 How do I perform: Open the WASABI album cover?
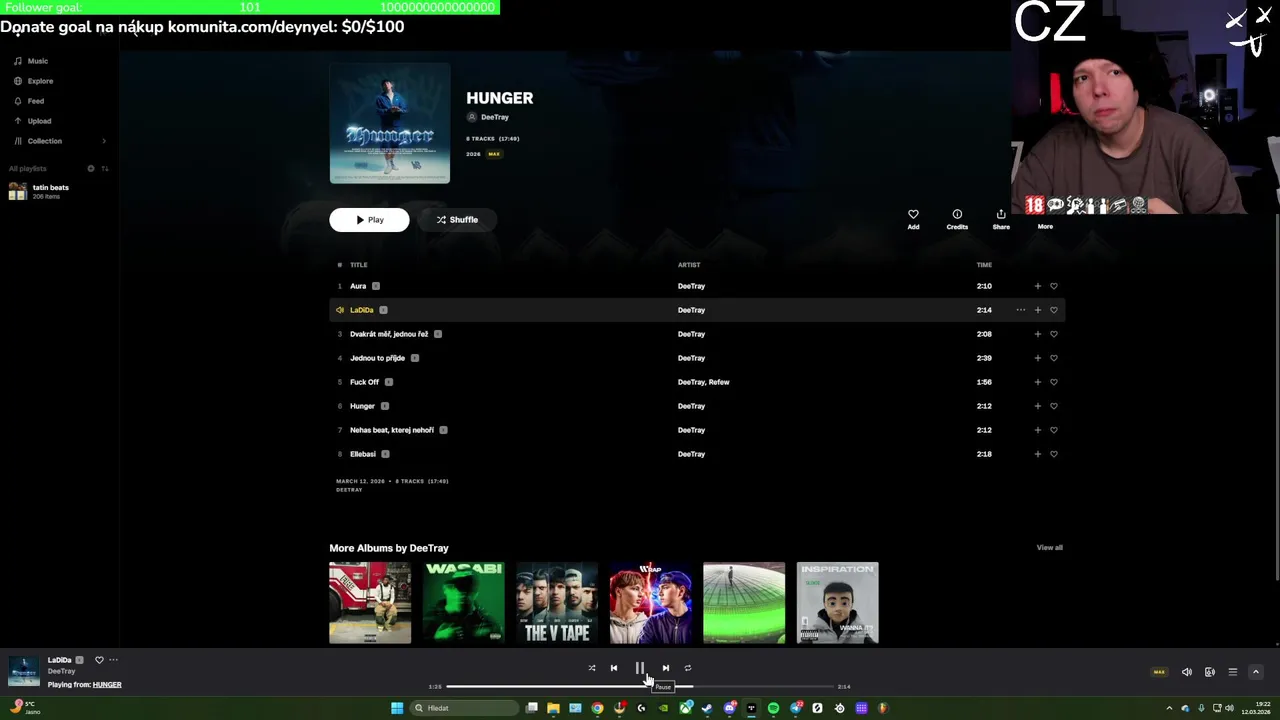point(463,603)
